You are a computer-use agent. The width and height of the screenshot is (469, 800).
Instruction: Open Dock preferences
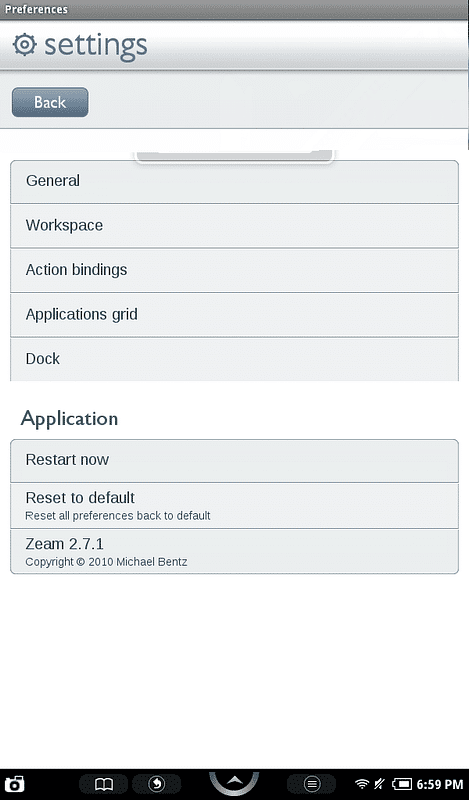(234, 359)
